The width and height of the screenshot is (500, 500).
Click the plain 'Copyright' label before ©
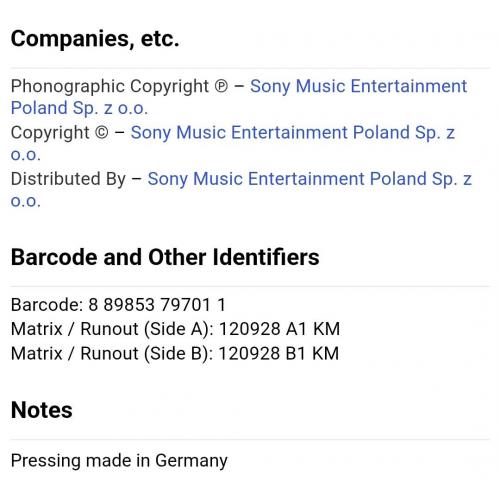click(x=50, y=133)
